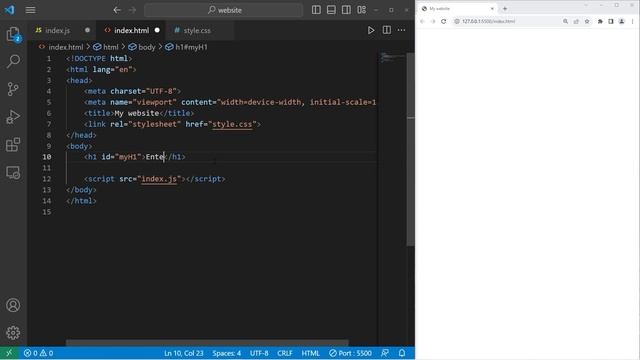Screen dimensions: 640x360
Task: Click the title text My website in code
Action: (137, 113)
